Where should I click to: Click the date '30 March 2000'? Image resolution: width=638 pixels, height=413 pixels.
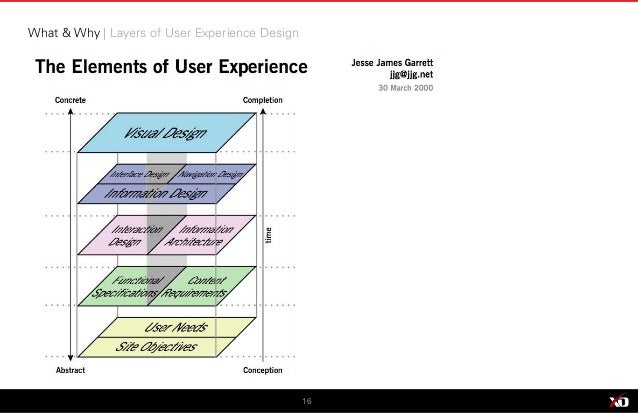click(406, 88)
